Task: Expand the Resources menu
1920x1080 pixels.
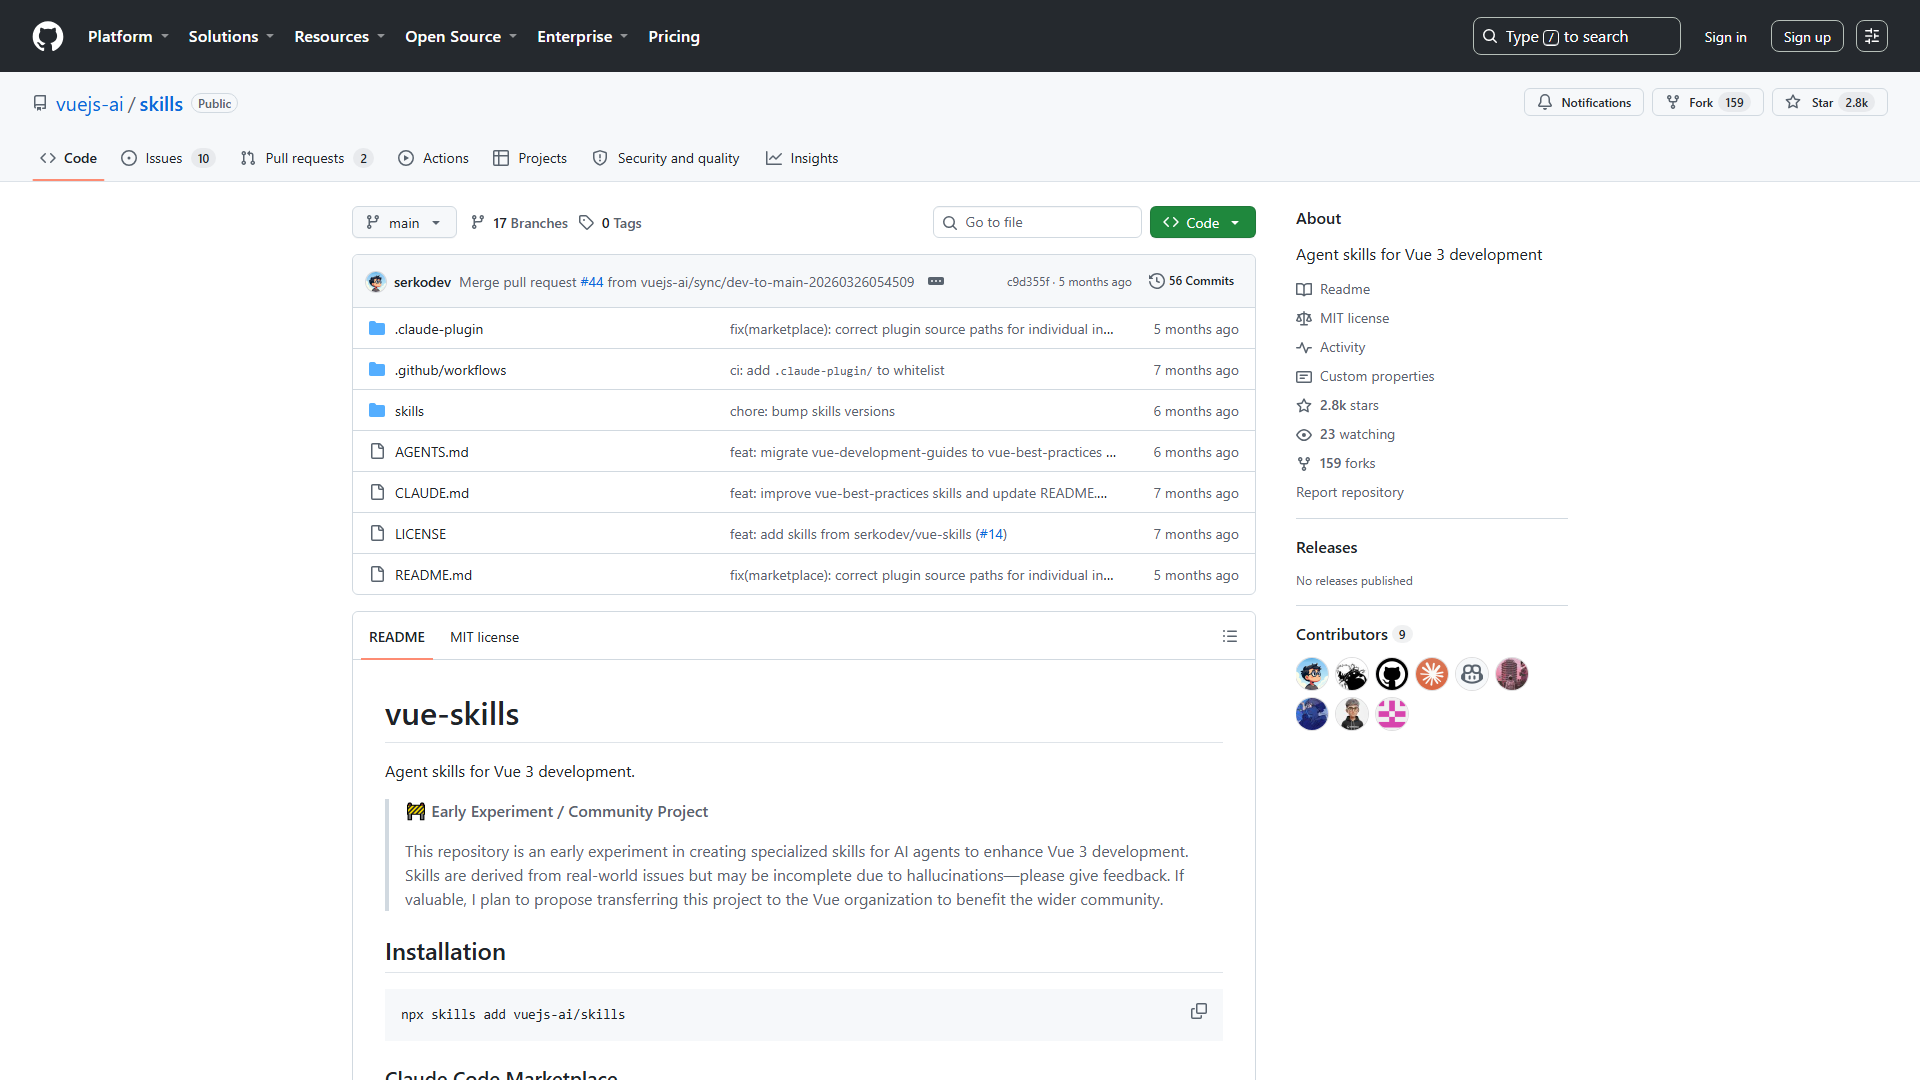Action: [339, 36]
